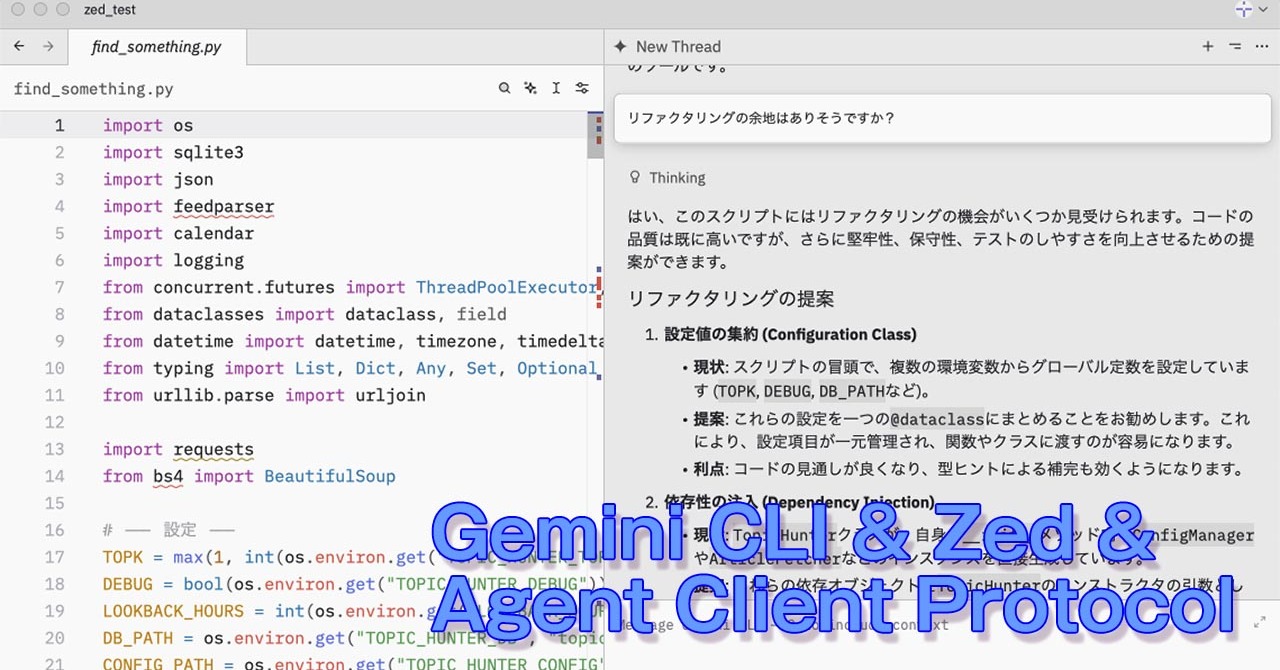
Task: Open search with the magnifier icon
Action: click(x=504, y=88)
